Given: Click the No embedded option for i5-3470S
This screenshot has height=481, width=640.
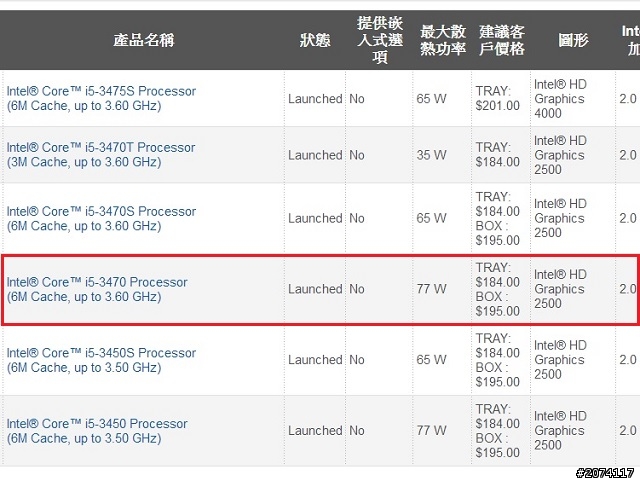Looking at the screenshot, I should (x=357, y=218).
